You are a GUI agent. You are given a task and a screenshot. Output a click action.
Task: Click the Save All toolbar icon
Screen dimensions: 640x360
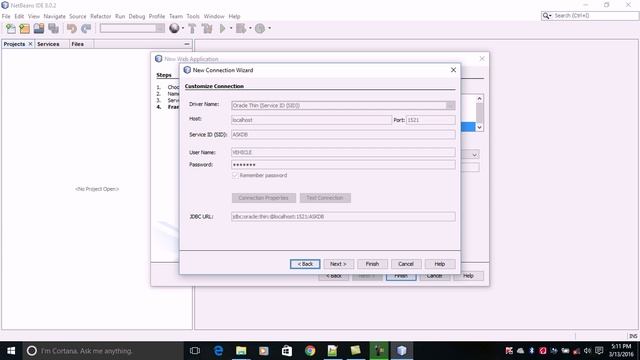(53, 29)
